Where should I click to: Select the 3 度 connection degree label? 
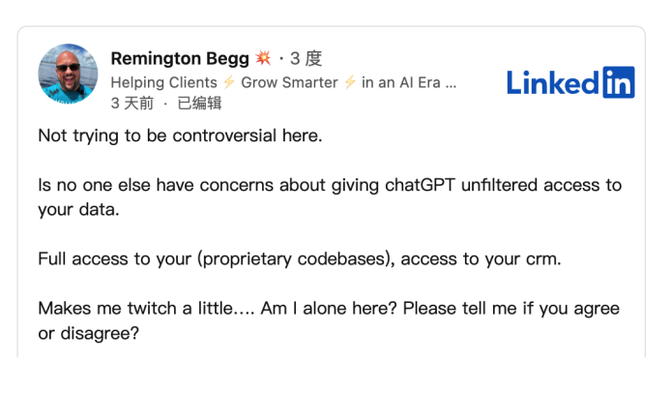[306, 59]
